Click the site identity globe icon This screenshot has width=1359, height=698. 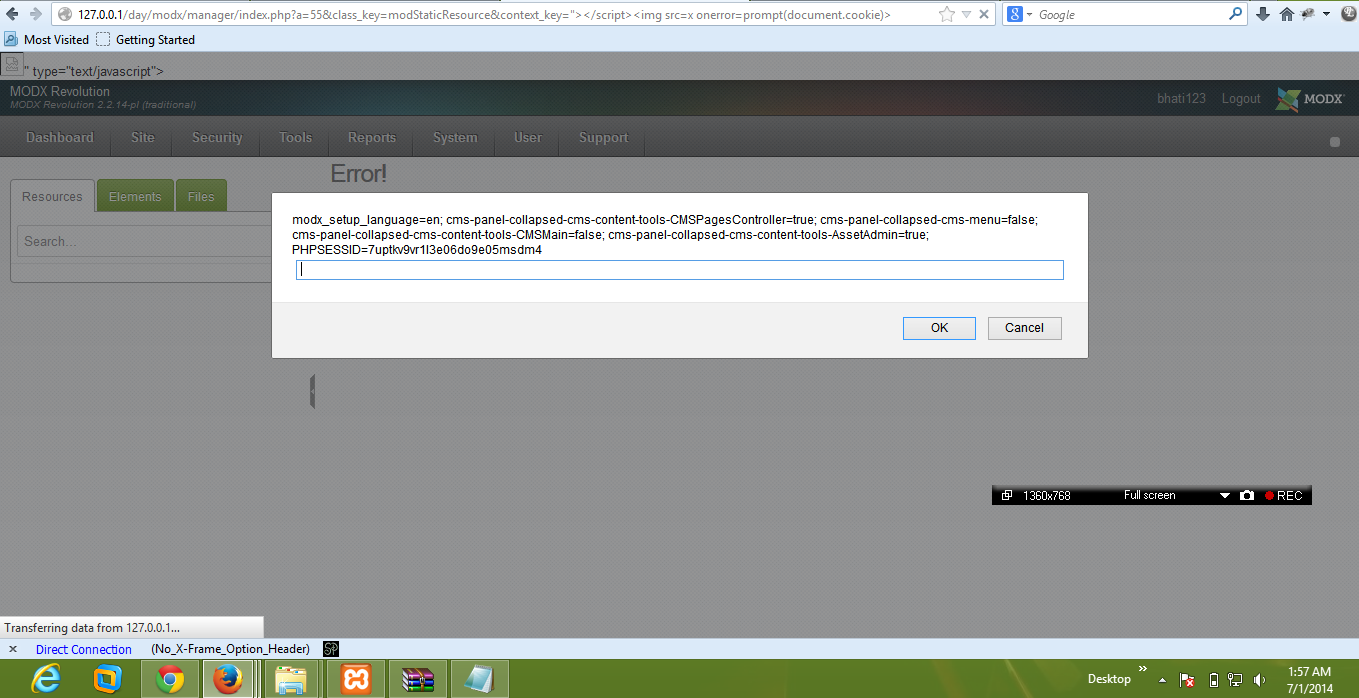[65, 14]
